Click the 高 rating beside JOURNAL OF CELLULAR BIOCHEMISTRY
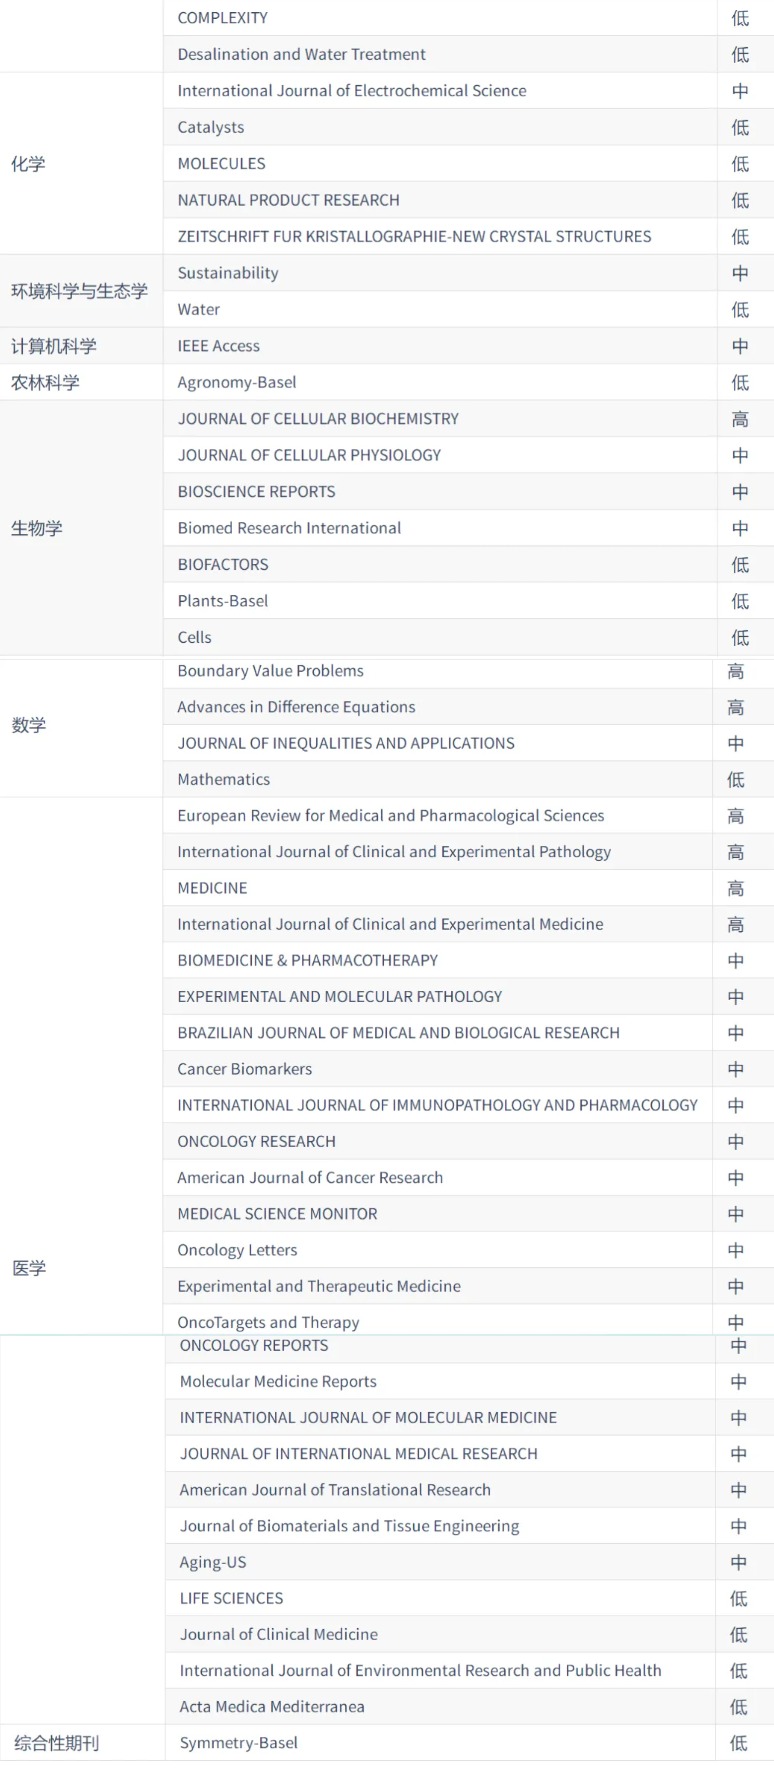This screenshot has height=1770, width=774. [x=740, y=419]
